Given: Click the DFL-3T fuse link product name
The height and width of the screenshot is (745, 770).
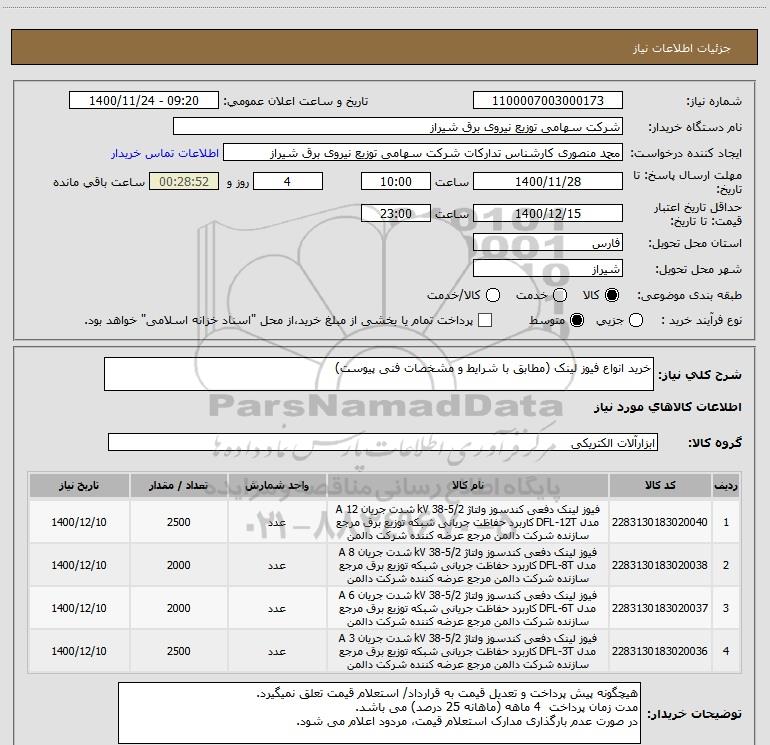Looking at the screenshot, I should (468, 651).
